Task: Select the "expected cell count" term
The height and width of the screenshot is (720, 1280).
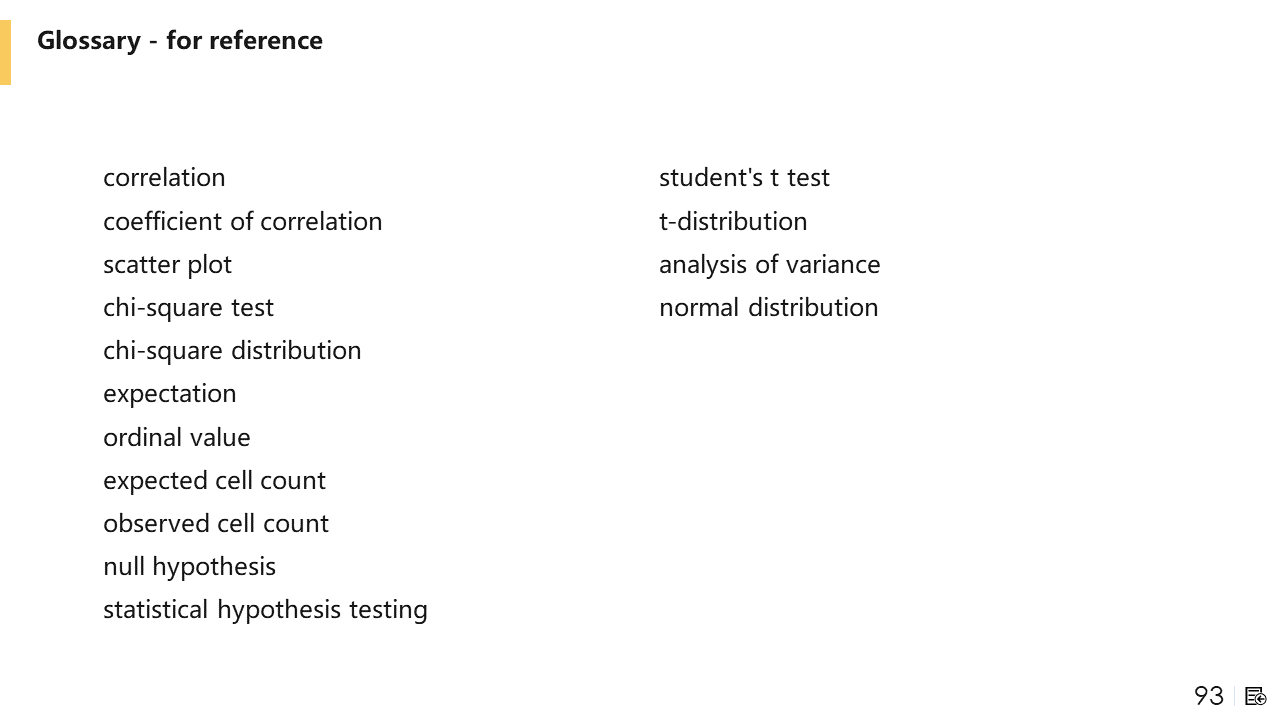Action: click(x=214, y=480)
